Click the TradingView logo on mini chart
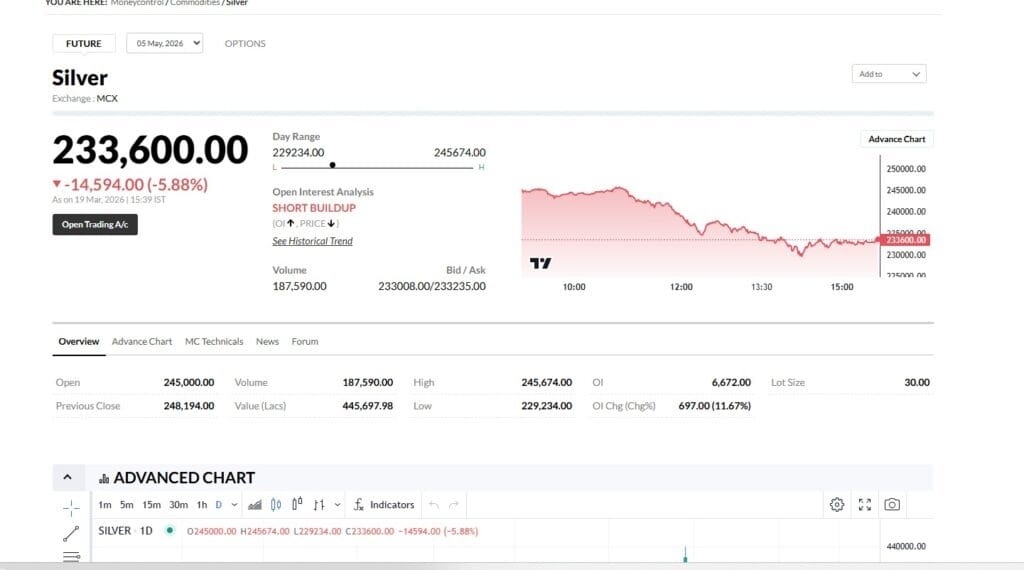The width and height of the screenshot is (1024, 570). [x=540, y=263]
